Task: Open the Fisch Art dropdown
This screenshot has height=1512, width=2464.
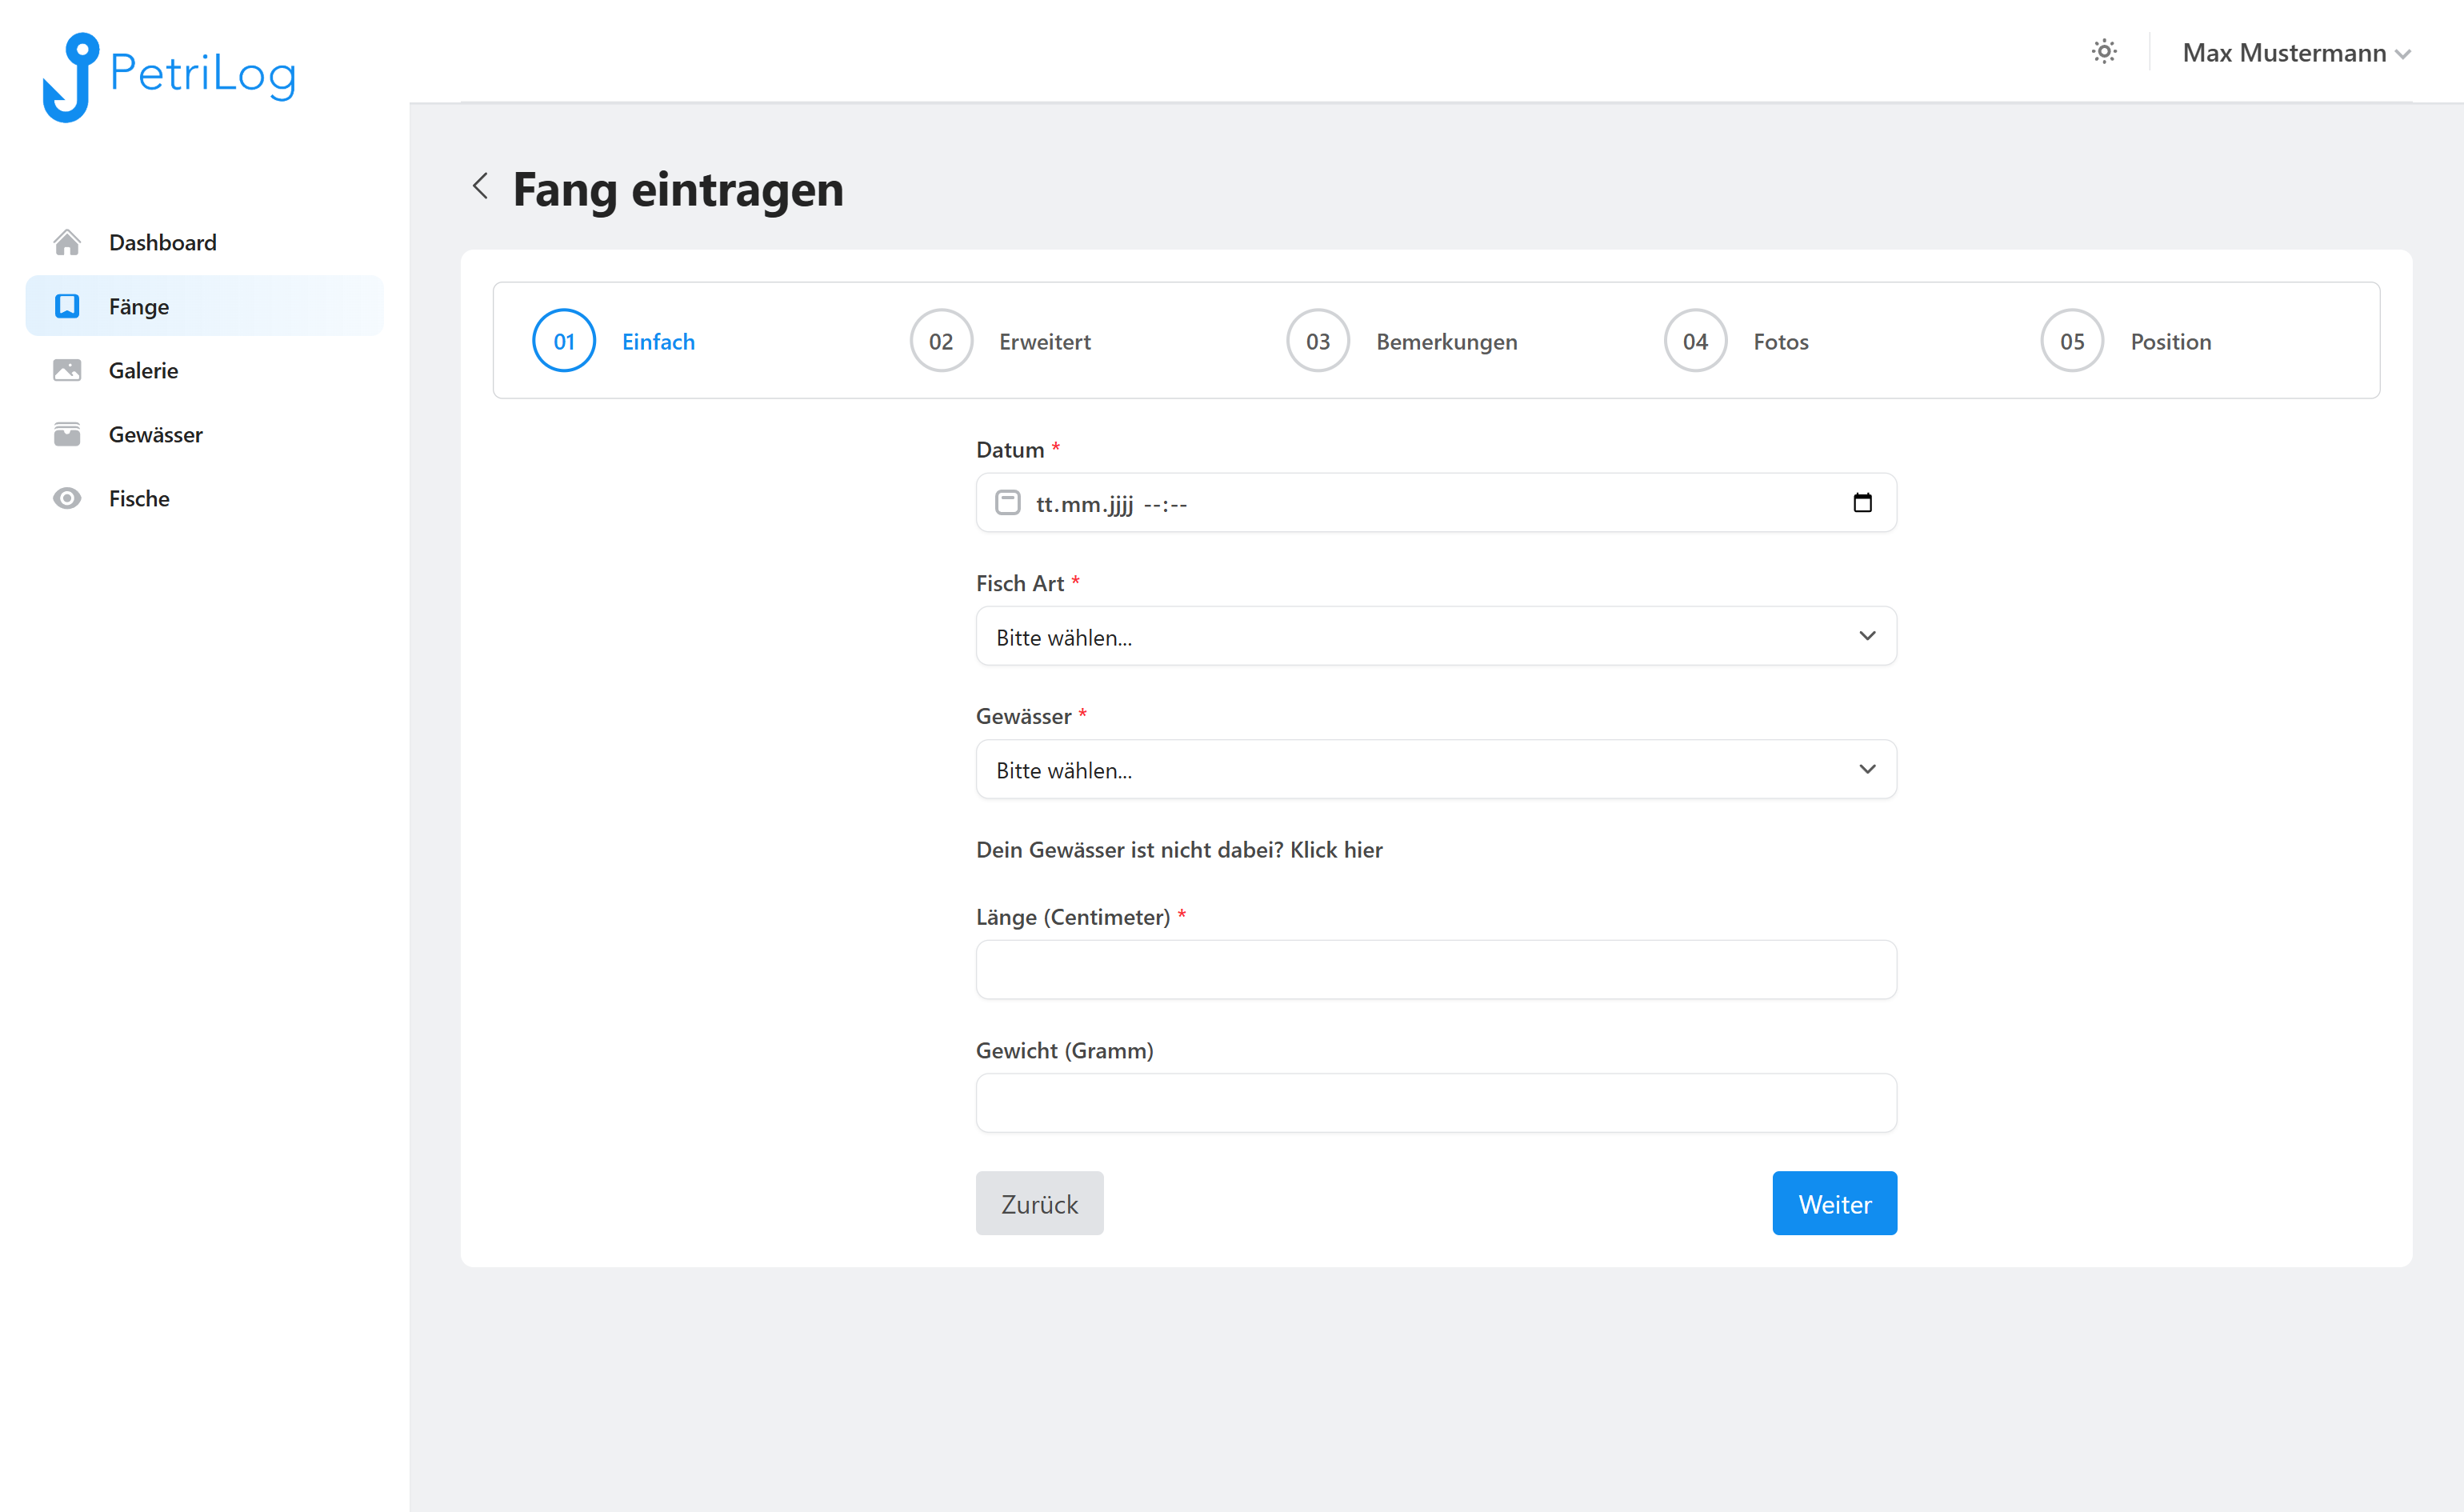Action: (1436, 636)
